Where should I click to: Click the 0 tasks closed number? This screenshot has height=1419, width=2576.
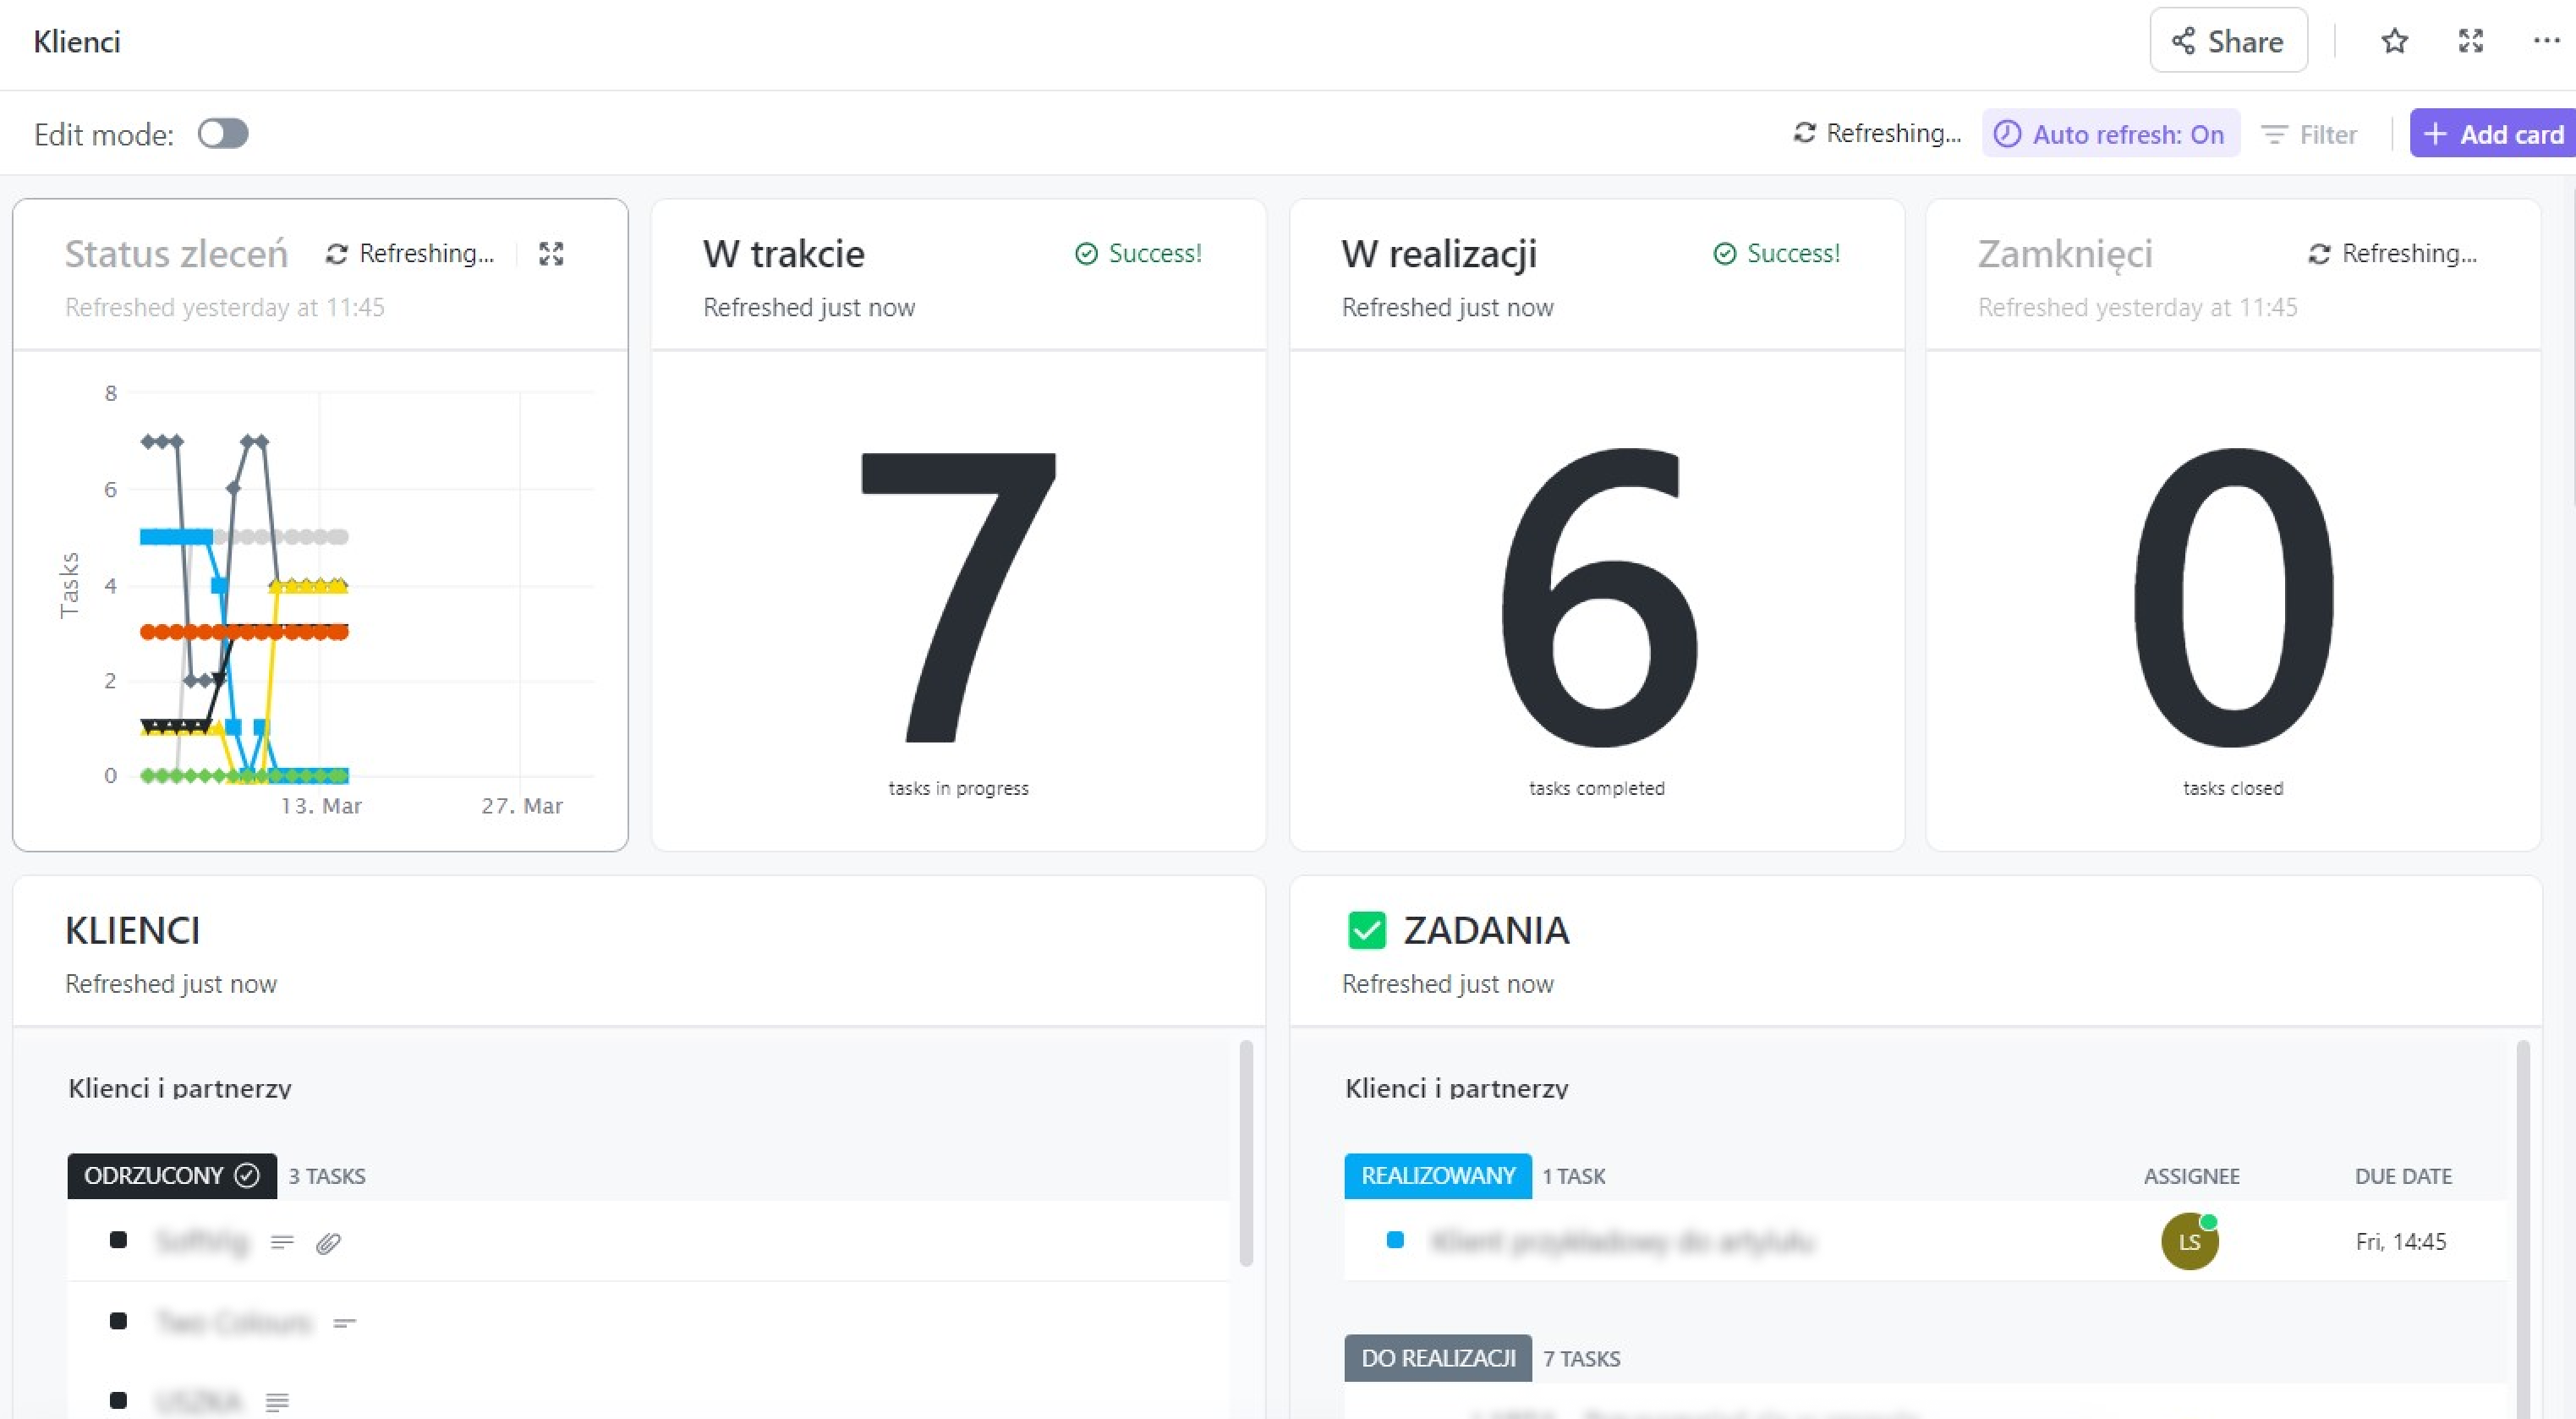2233,597
